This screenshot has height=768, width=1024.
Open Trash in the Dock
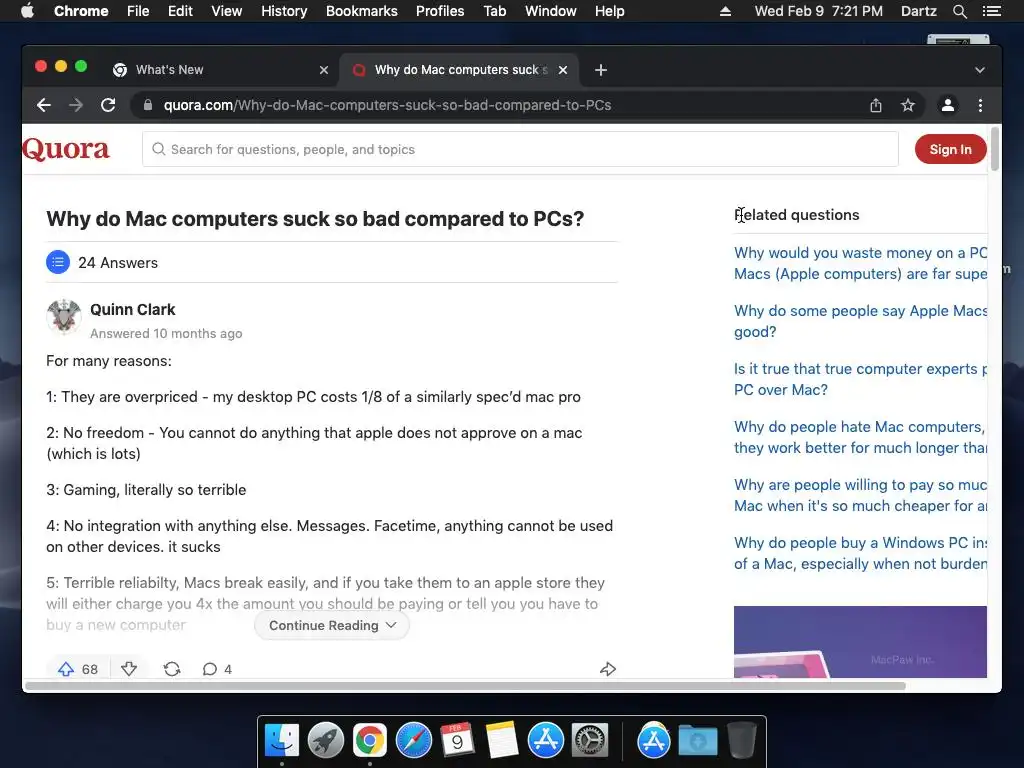(x=741, y=741)
